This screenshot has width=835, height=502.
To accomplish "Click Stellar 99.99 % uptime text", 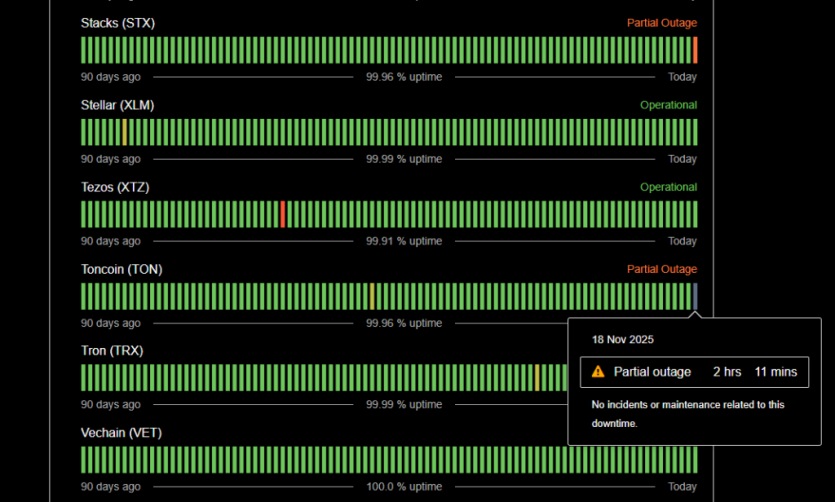I will (x=404, y=159).
